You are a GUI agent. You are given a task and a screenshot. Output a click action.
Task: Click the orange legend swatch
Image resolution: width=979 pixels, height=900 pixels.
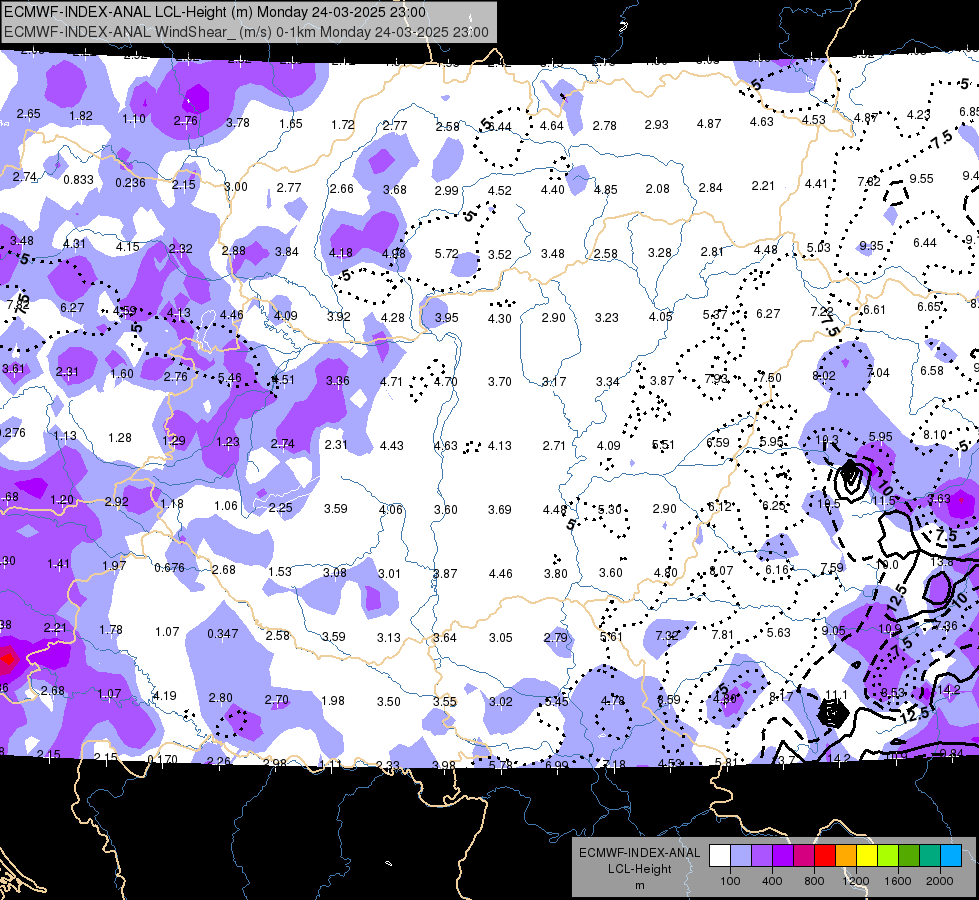[846, 856]
